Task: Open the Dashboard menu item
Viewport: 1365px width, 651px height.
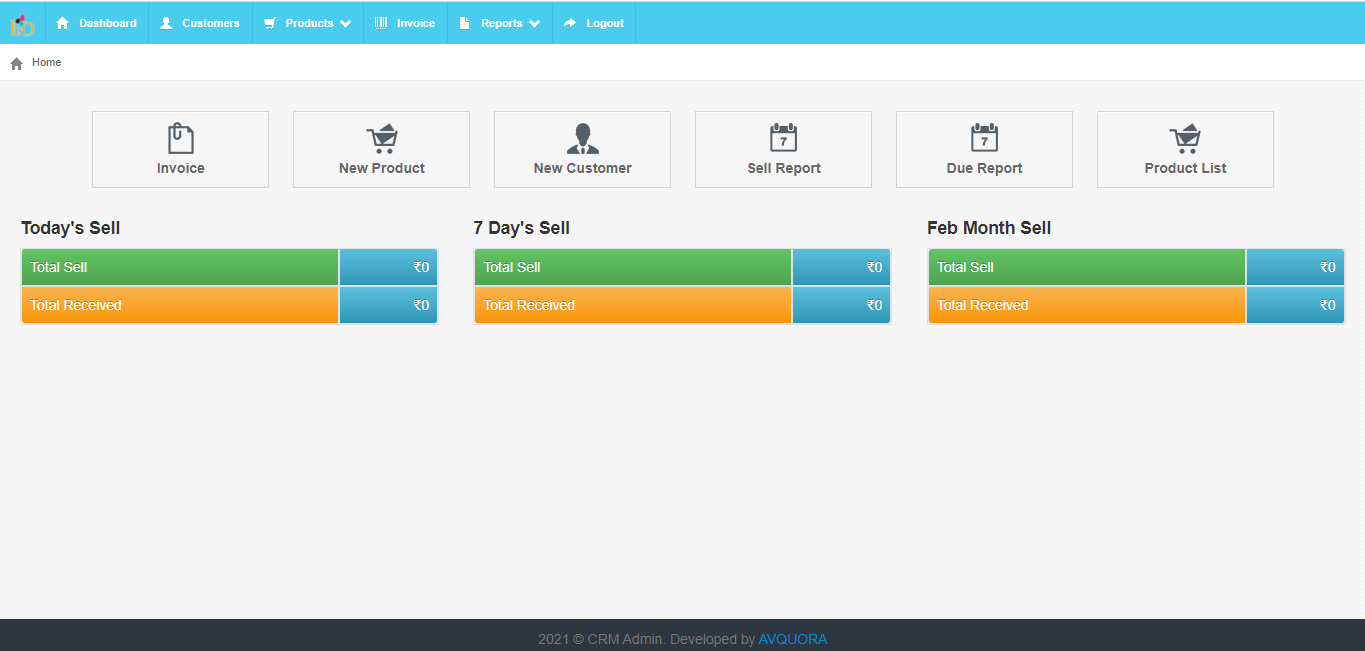Action: [97, 23]
